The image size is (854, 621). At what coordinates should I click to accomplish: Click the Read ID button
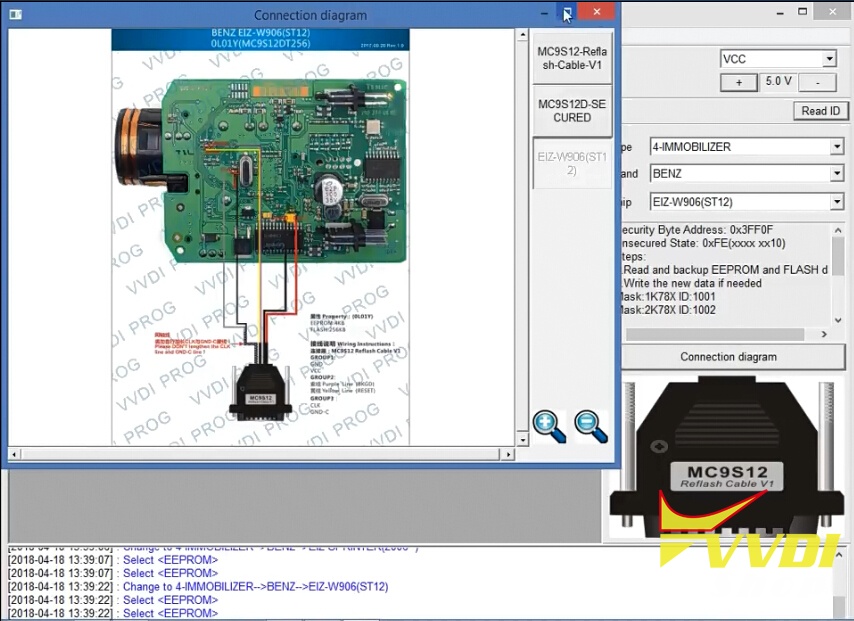820,111
